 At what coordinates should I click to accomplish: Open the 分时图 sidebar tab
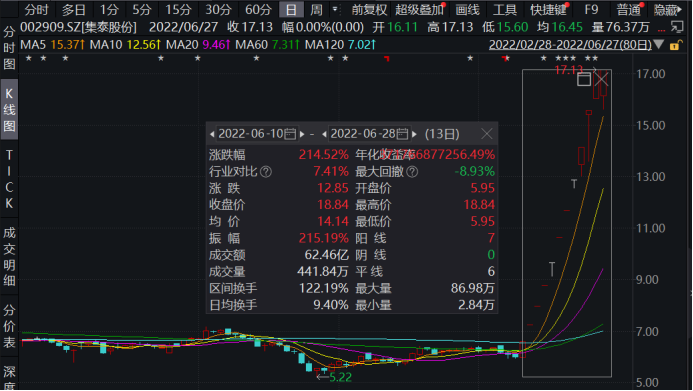(9, 48)
